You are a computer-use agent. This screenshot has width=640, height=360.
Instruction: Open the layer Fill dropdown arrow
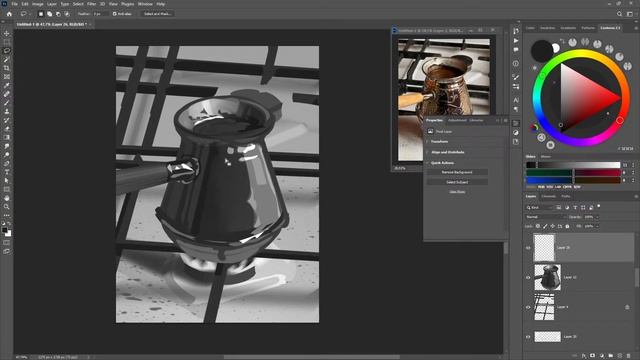[x=597, y=226]
